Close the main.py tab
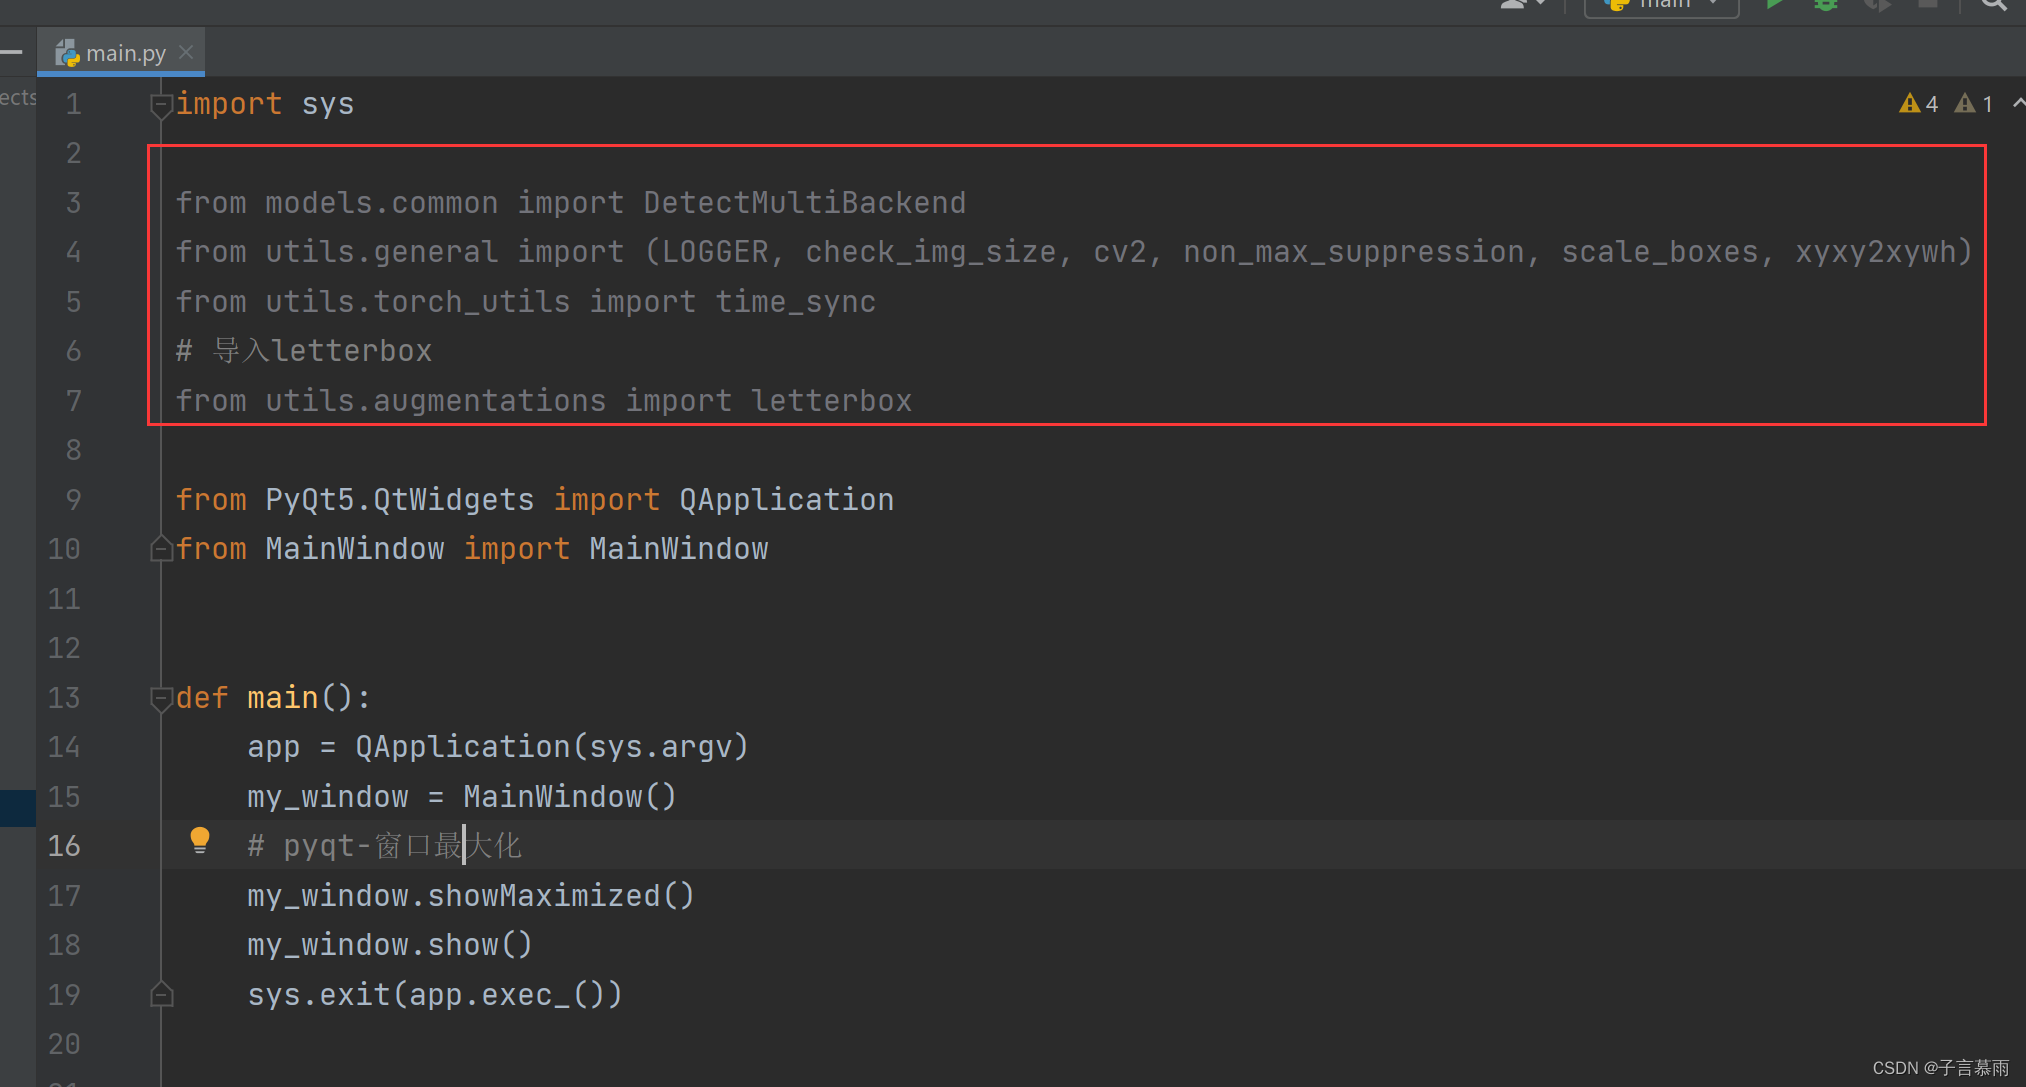The height and width of the screenshot is (1087, 2026). [186, 52]
